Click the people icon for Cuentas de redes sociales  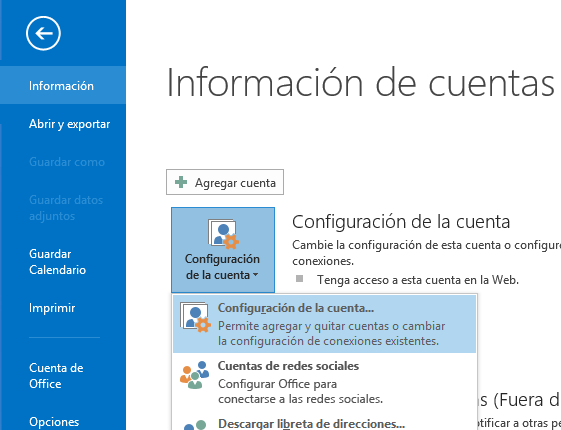coord(195,375)
